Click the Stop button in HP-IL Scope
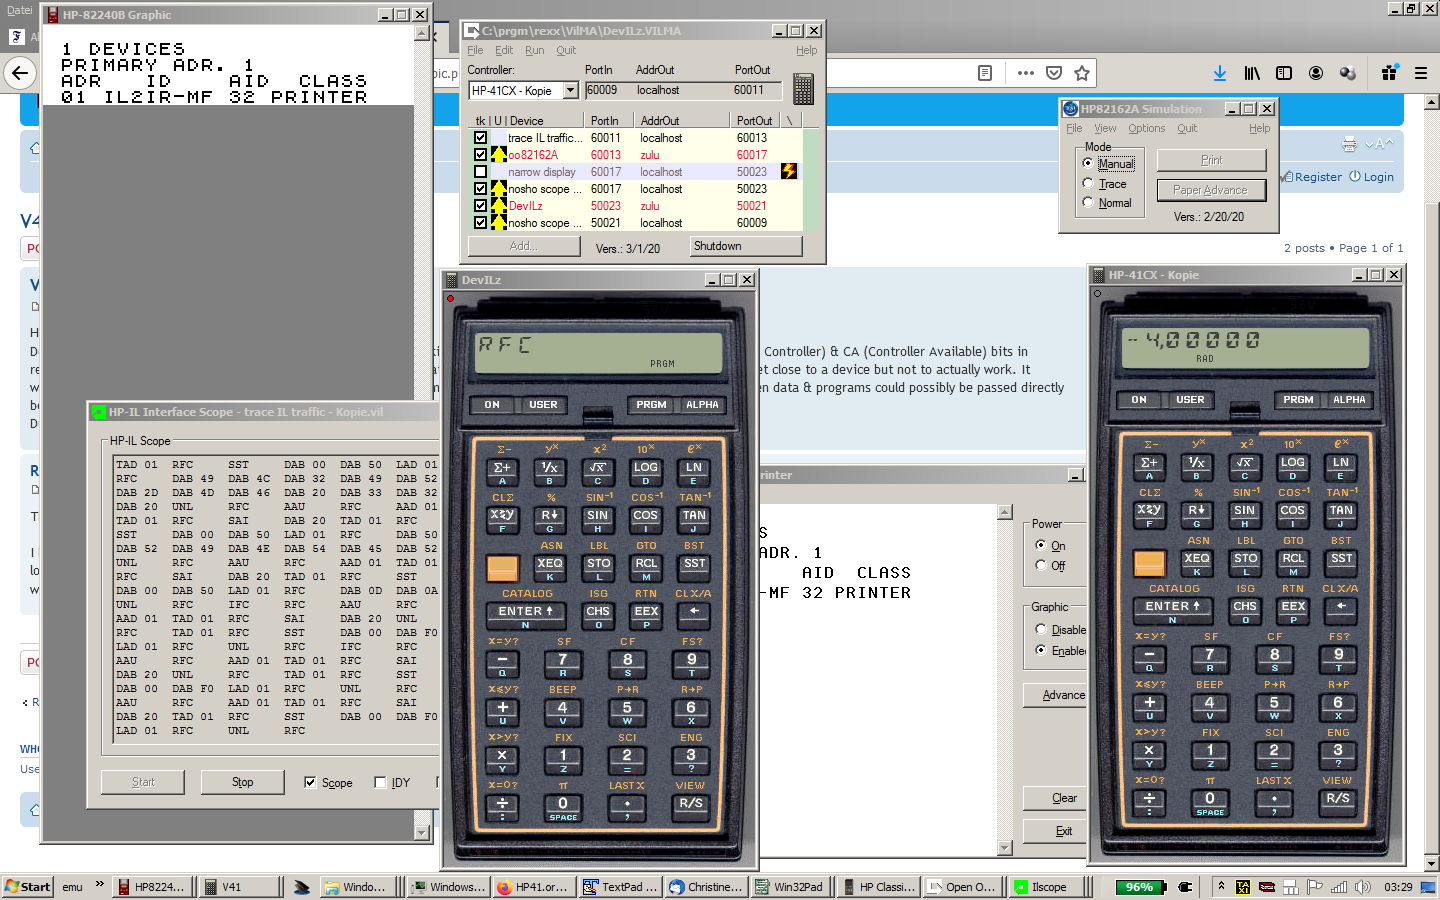Viewport: 1440px width, 900px height. (x=242, y=782)
